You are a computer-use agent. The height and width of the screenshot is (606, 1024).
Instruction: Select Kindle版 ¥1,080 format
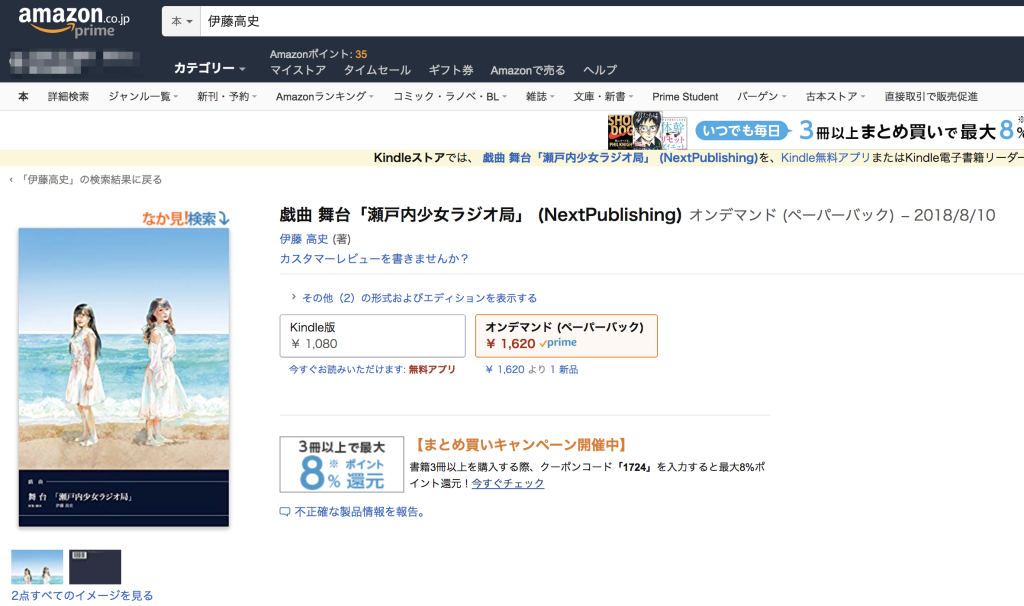click(372, 336)
